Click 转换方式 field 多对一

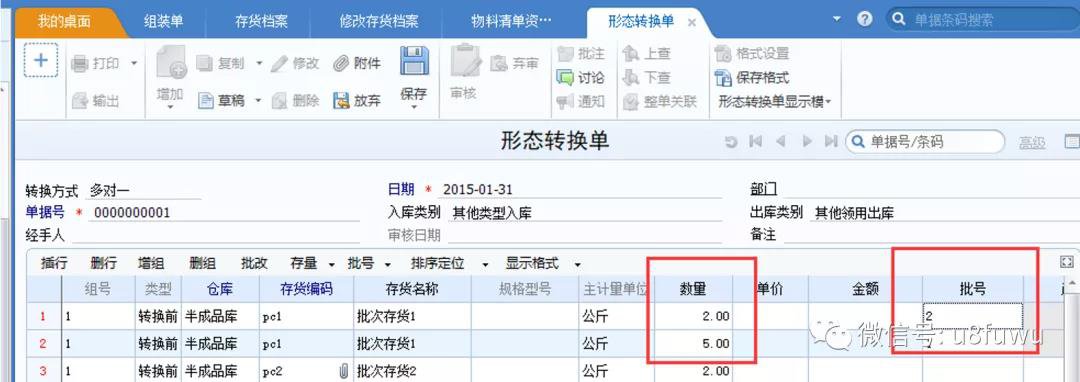click(x=143, y=191)
